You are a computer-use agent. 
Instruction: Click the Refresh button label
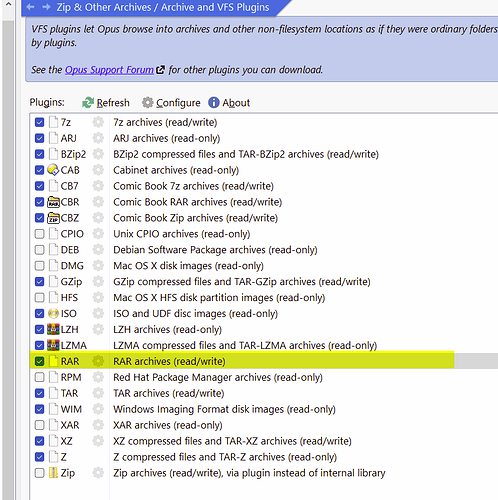coord(113,103)
